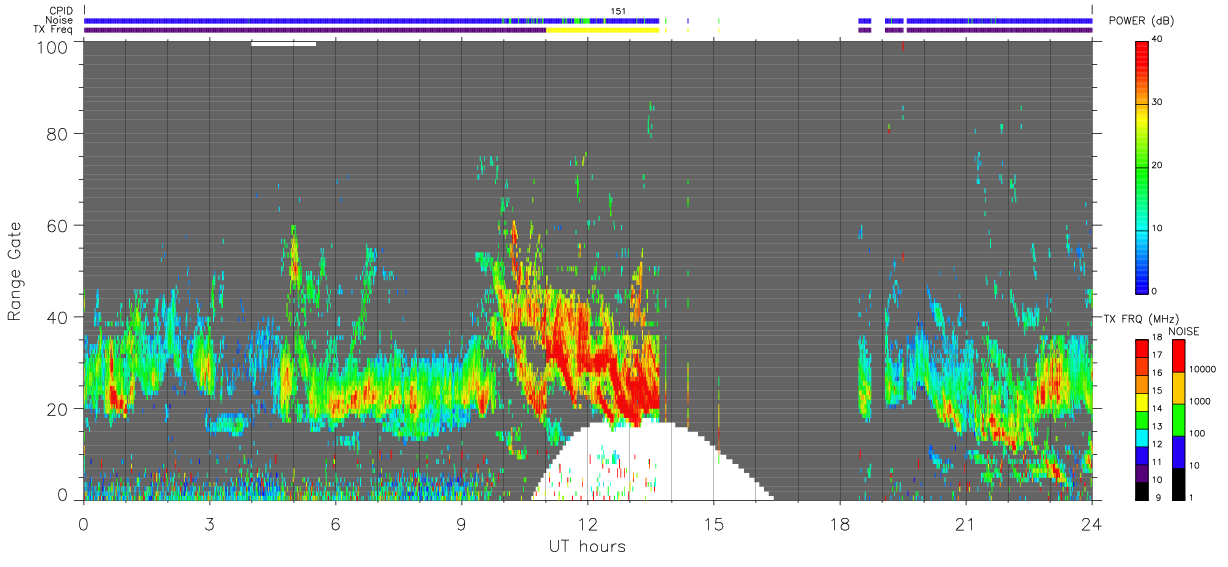Click Range Gate tick label '60'
1228x567 pixels.
[58, 225]
